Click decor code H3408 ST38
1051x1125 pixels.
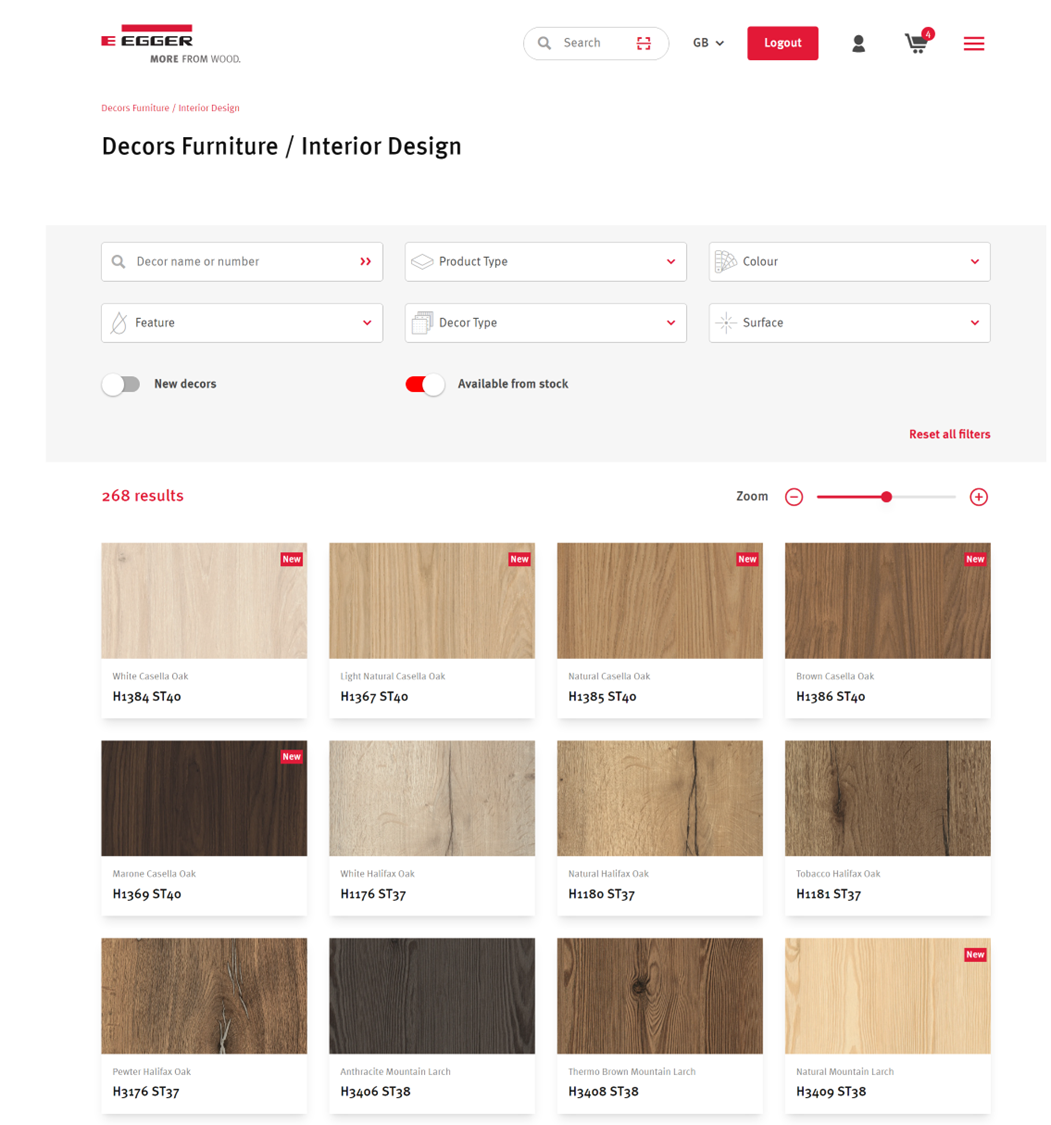(603, 1092)
